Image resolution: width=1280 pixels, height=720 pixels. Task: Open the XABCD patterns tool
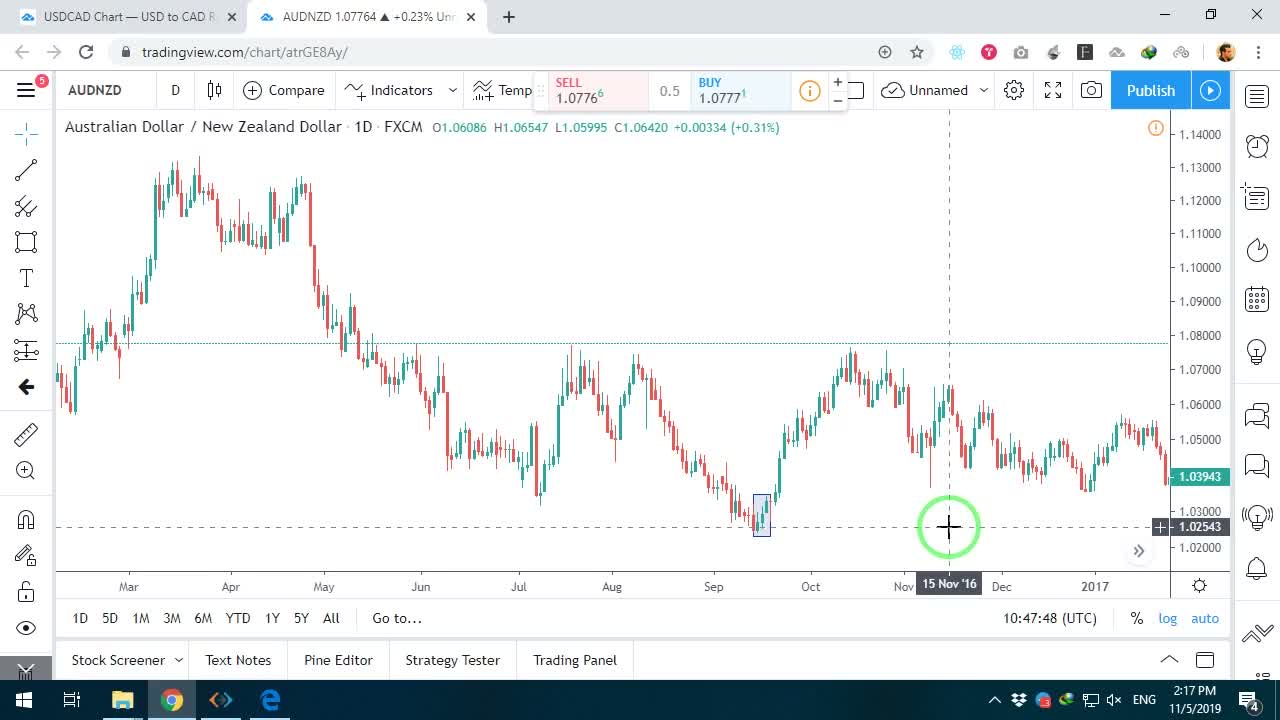[x=26, y=314]
